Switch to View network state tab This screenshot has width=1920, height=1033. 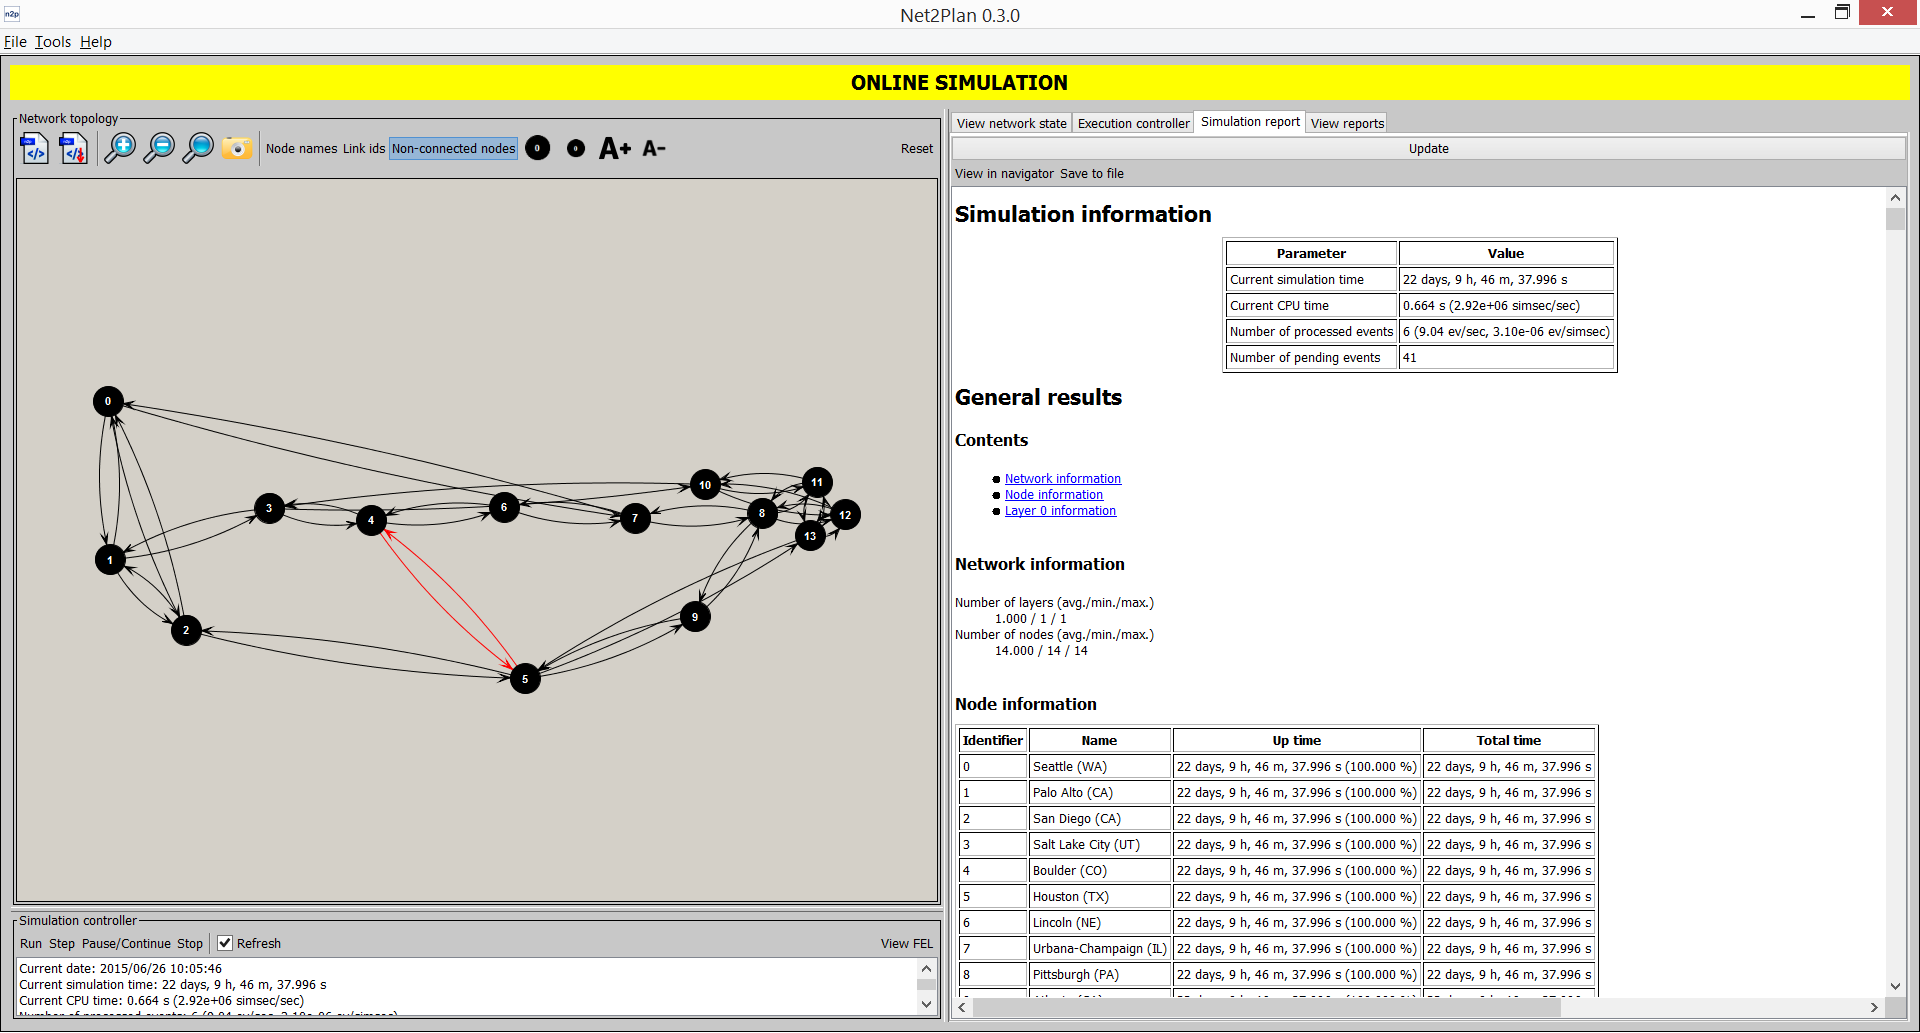[x=1011, y=124]
